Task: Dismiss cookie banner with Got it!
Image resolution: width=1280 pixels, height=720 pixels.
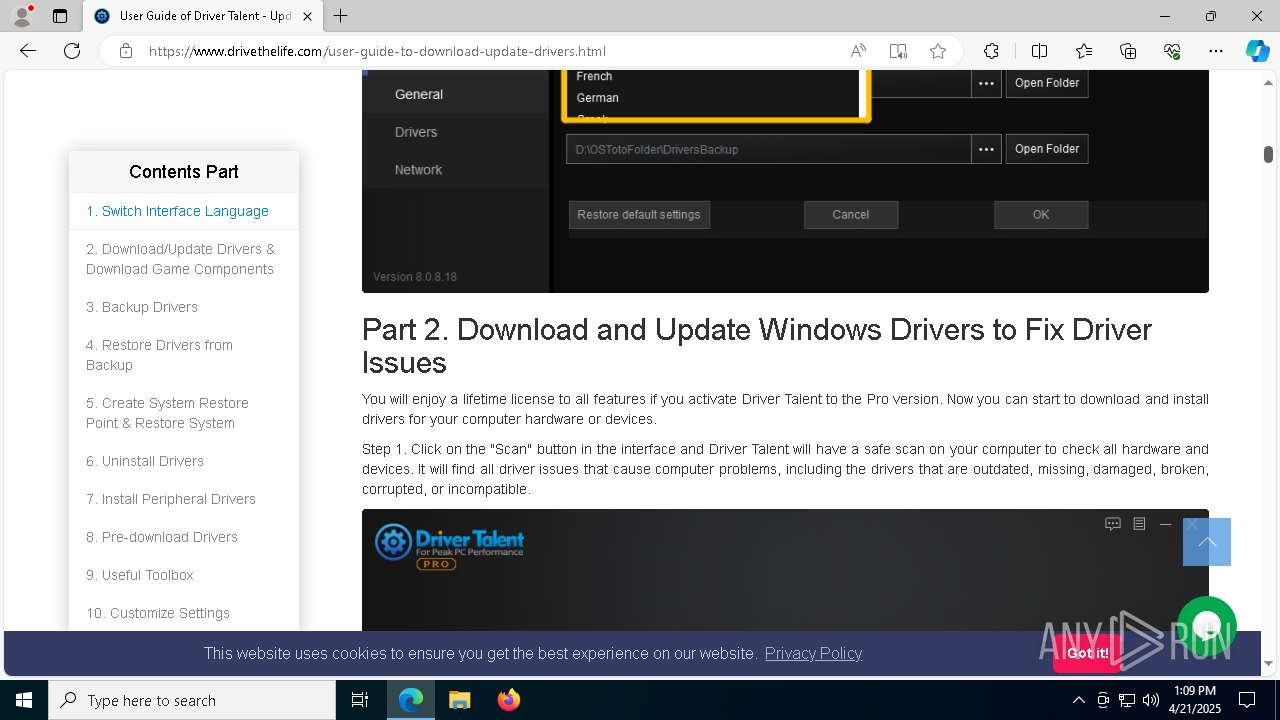Action: tap(1087, 653)
